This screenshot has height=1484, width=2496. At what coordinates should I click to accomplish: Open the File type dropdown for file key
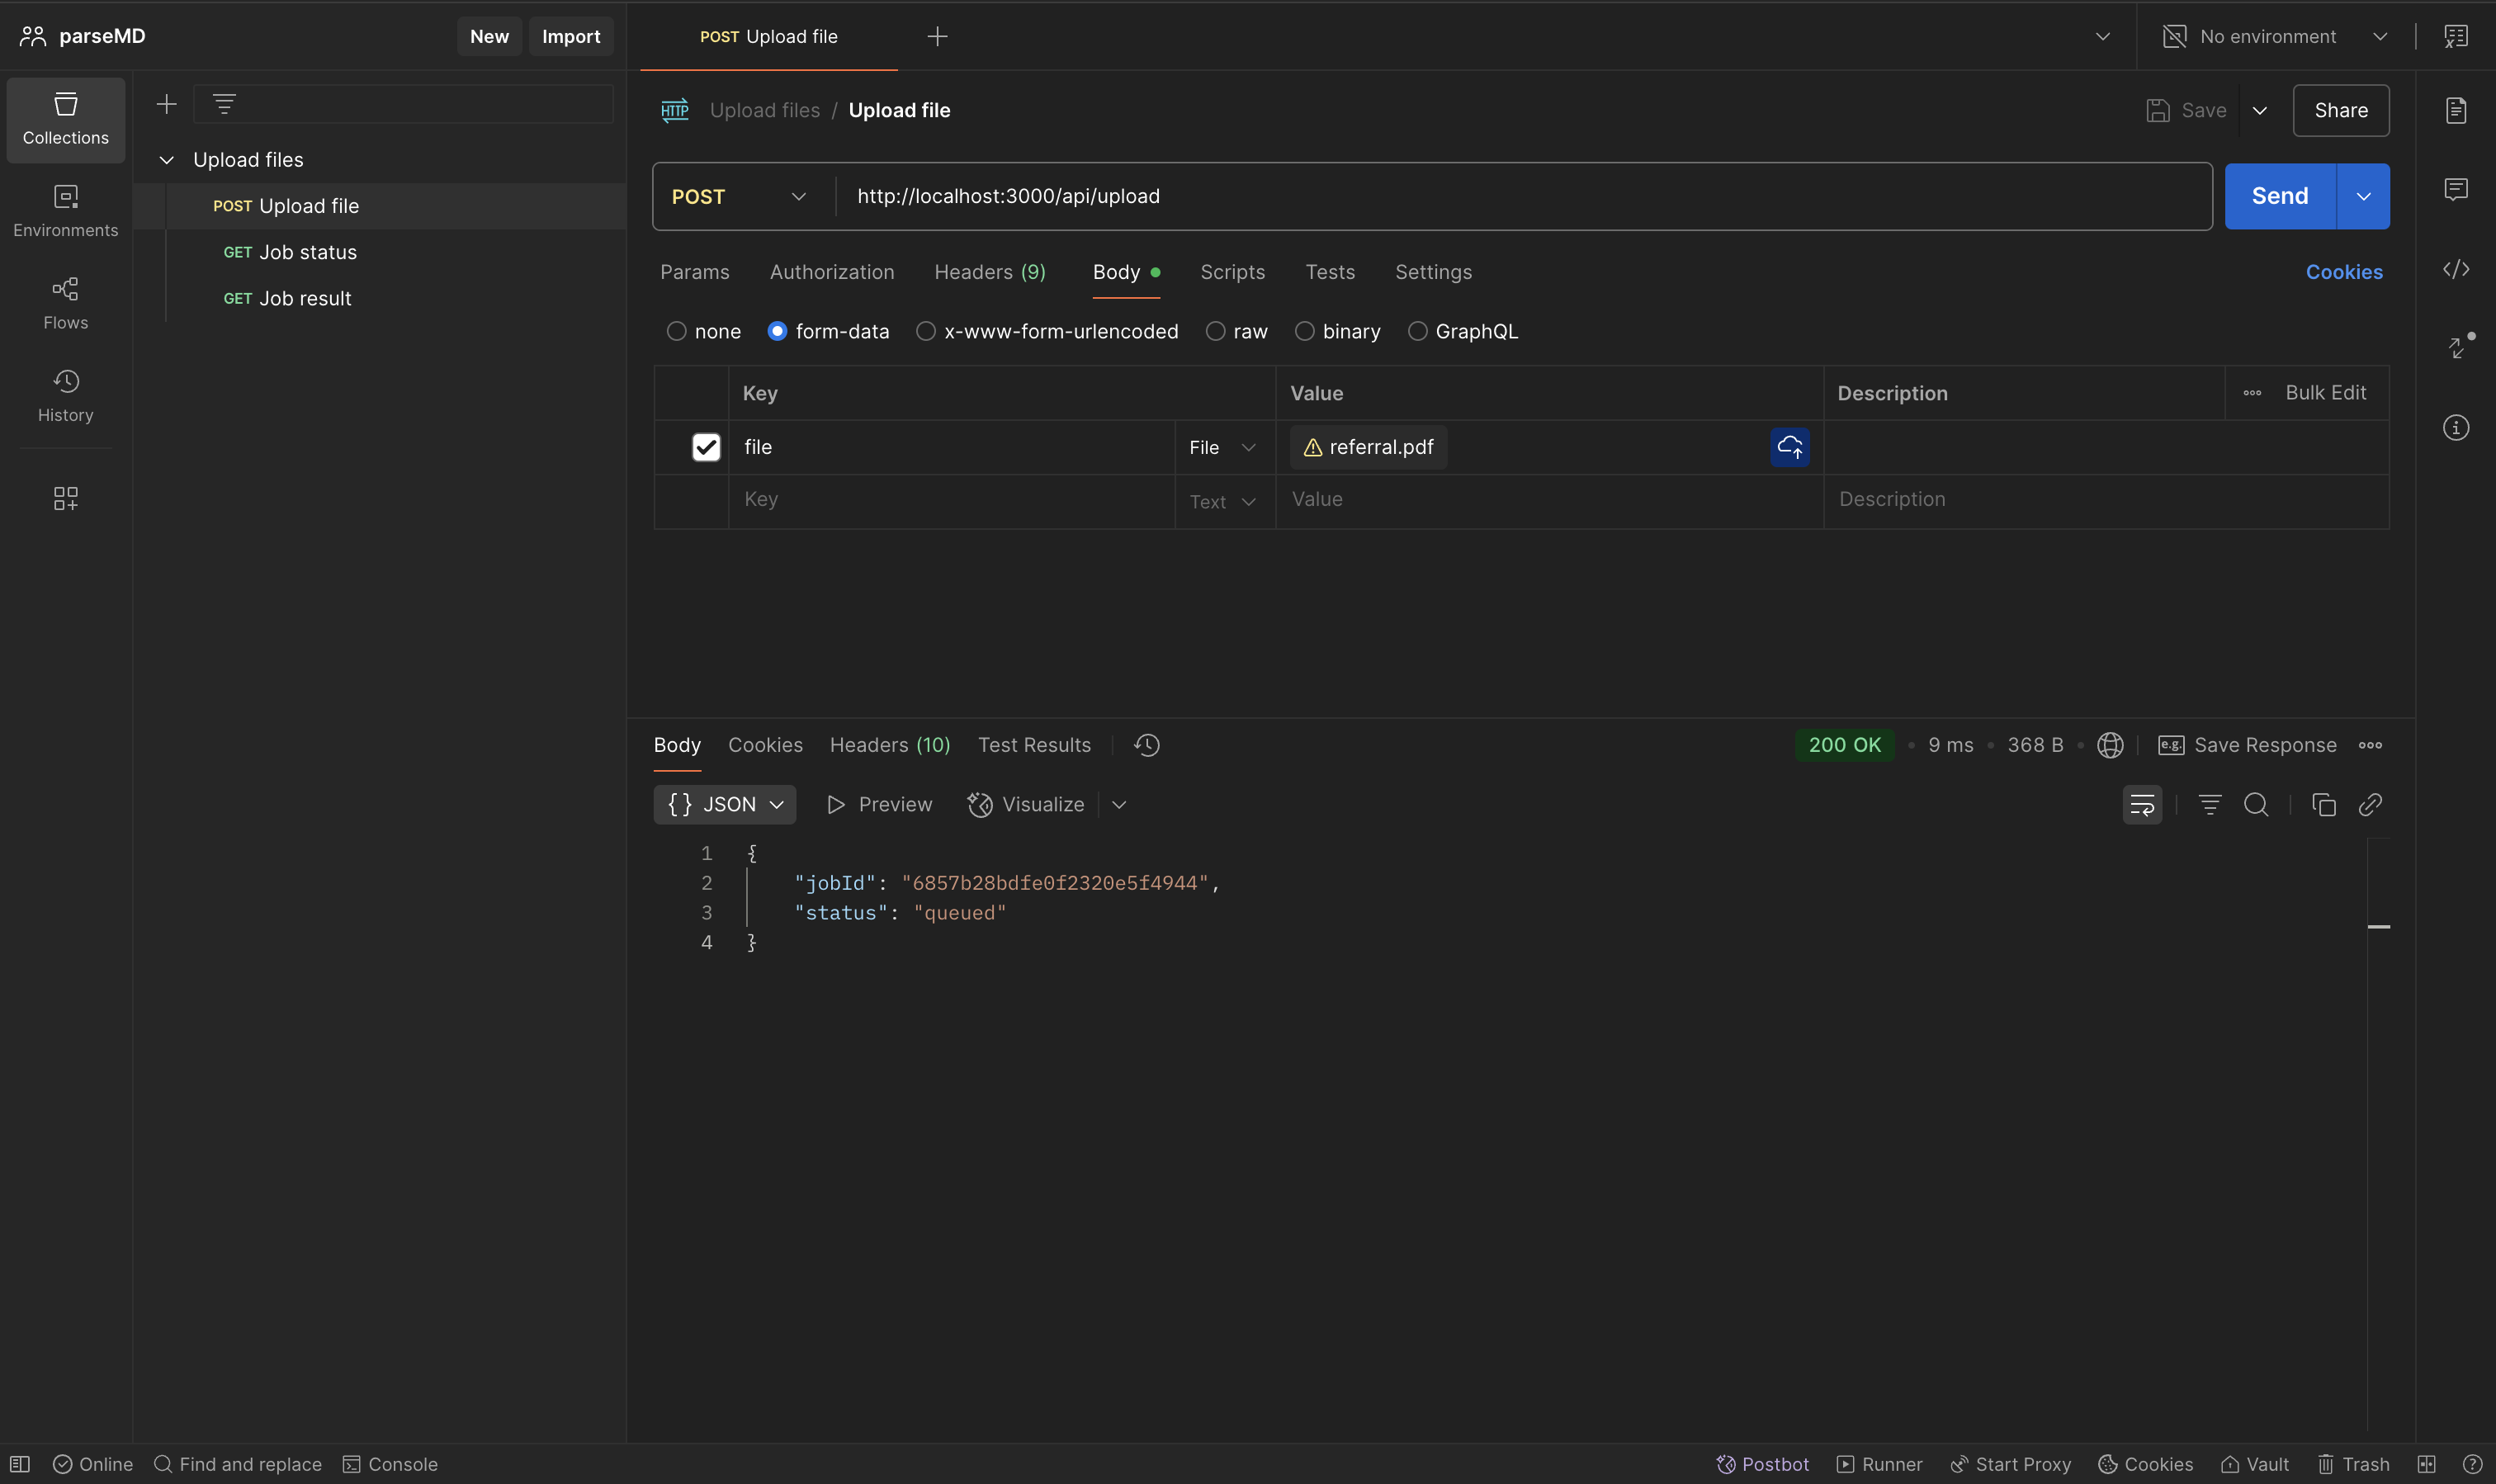1223,447
